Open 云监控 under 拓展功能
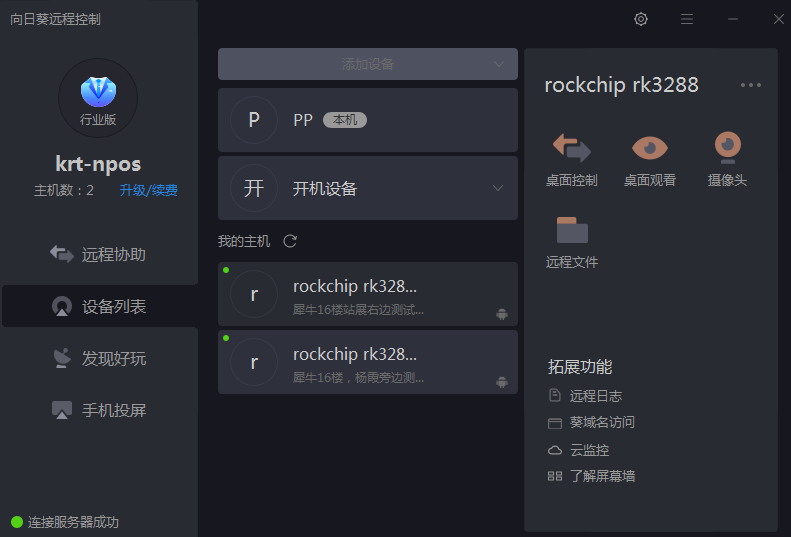Viewport: 791px width, 537px height. [x=579, y=450]
